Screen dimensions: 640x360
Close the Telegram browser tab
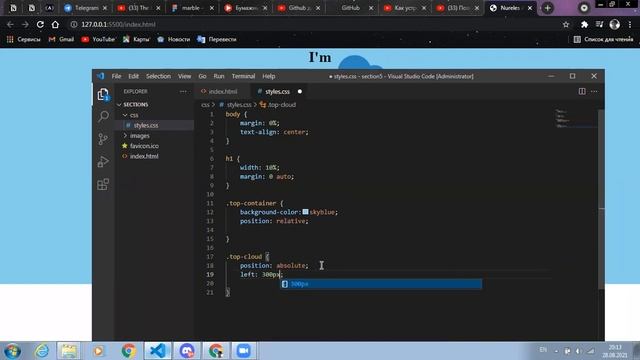pyautogui.click(x=105, y=8)
